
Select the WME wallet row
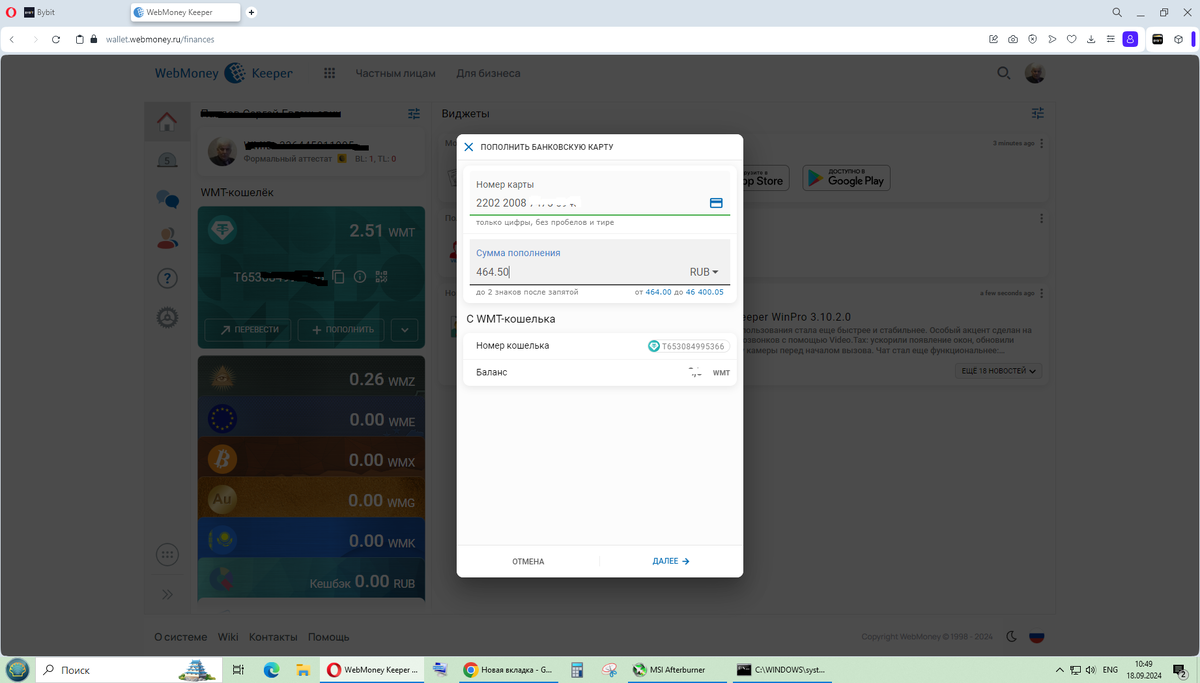coord(312,420)
